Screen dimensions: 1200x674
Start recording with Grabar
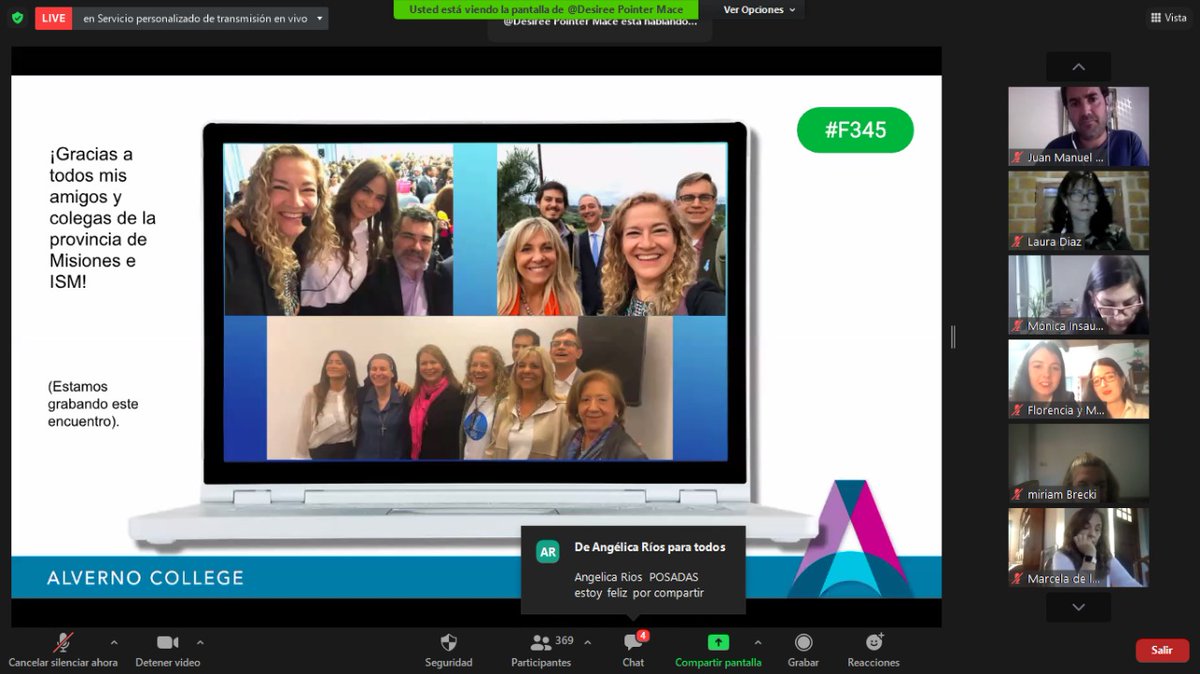click(803, 650)
